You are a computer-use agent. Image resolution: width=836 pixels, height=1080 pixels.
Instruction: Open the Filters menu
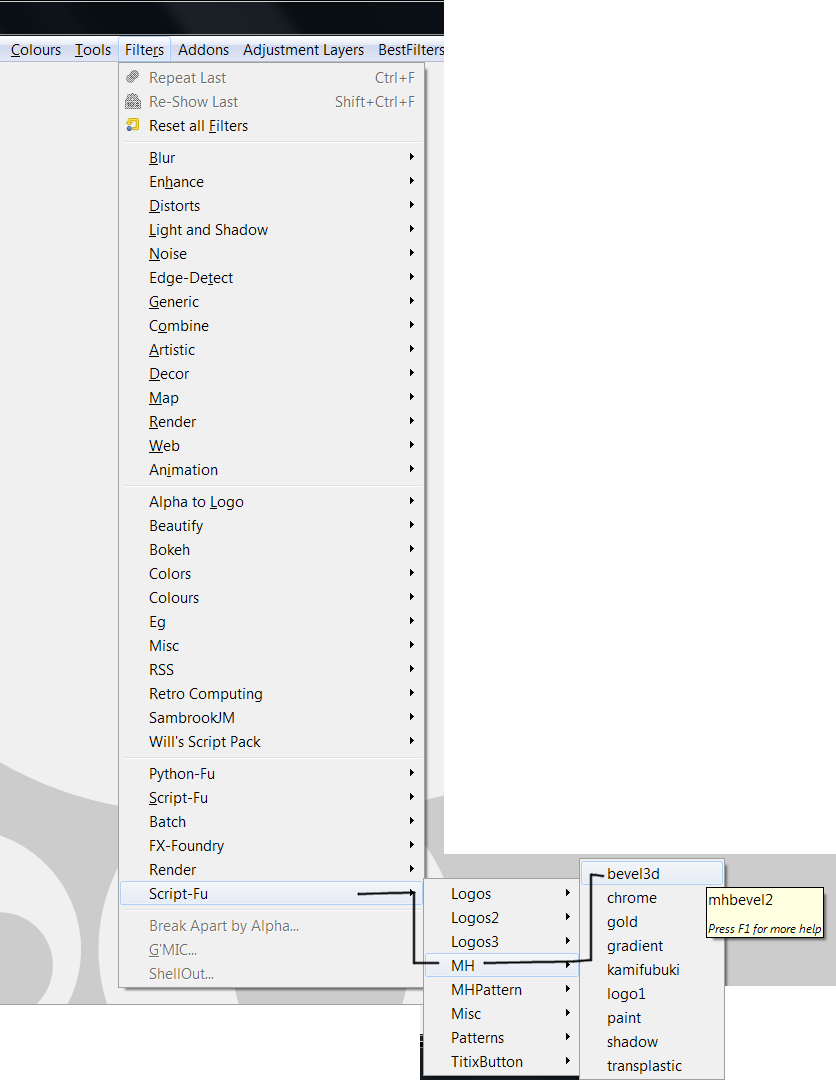(145, 50)
